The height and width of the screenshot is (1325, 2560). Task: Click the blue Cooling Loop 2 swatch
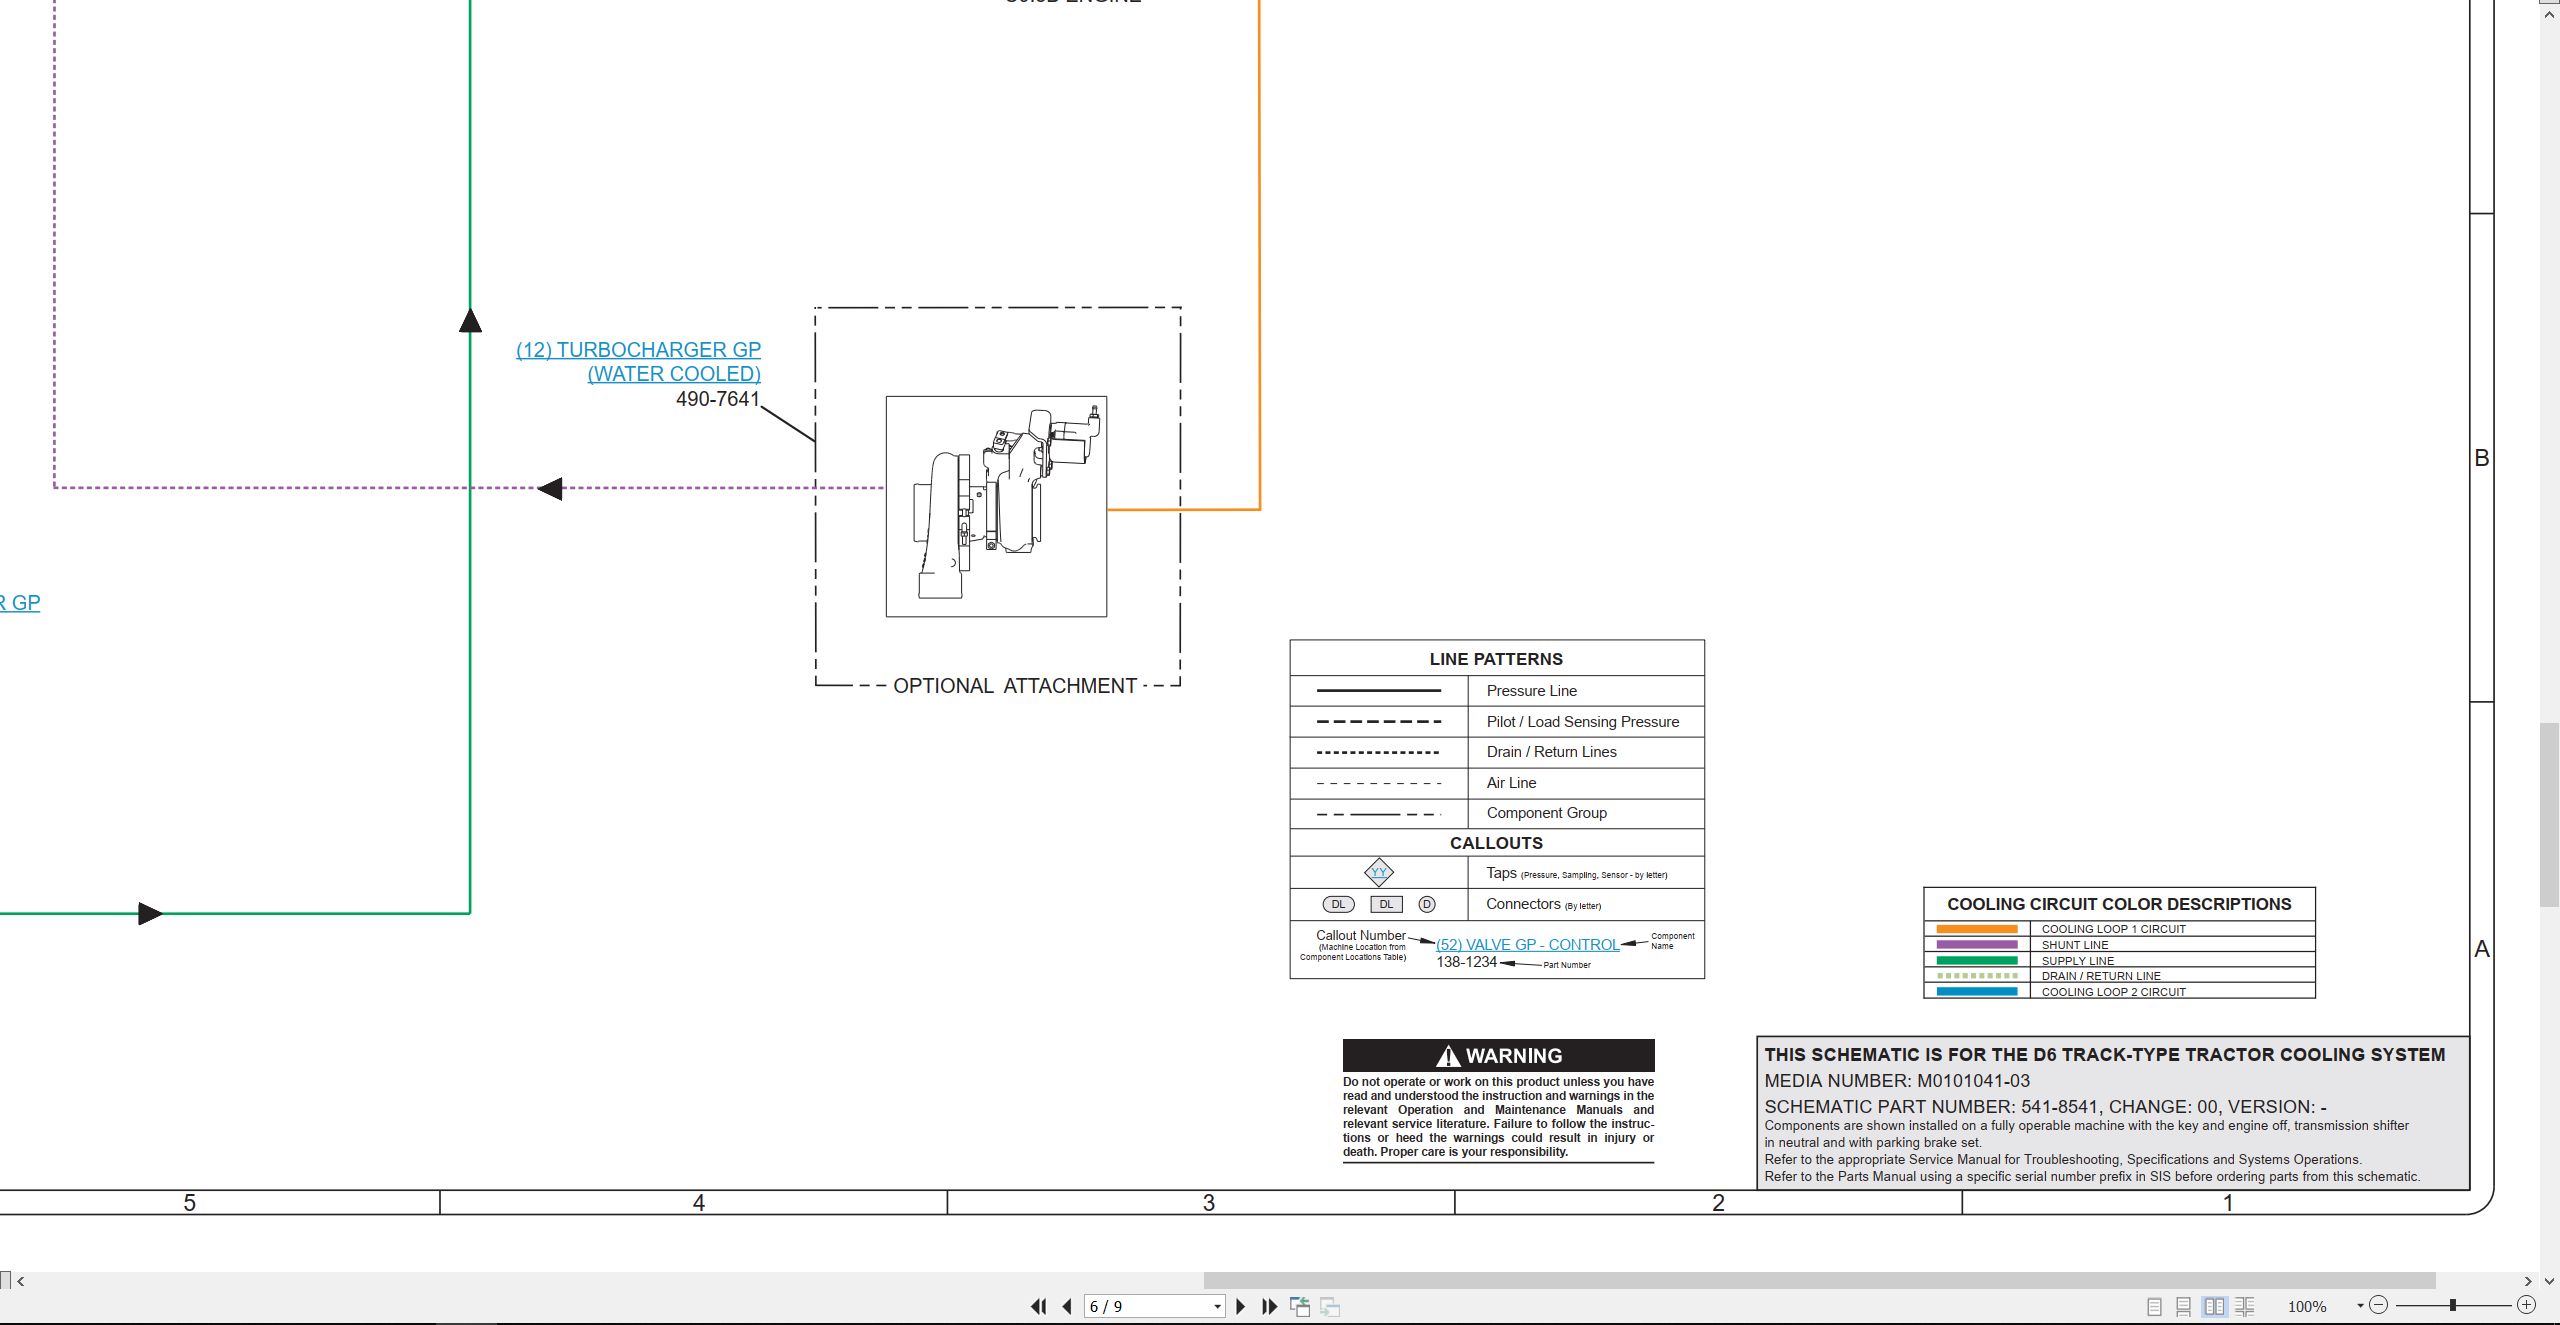[1977, 992]
